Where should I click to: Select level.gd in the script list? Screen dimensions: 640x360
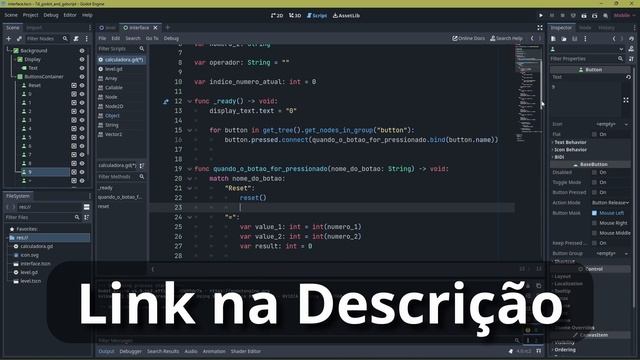click(113, 69)
